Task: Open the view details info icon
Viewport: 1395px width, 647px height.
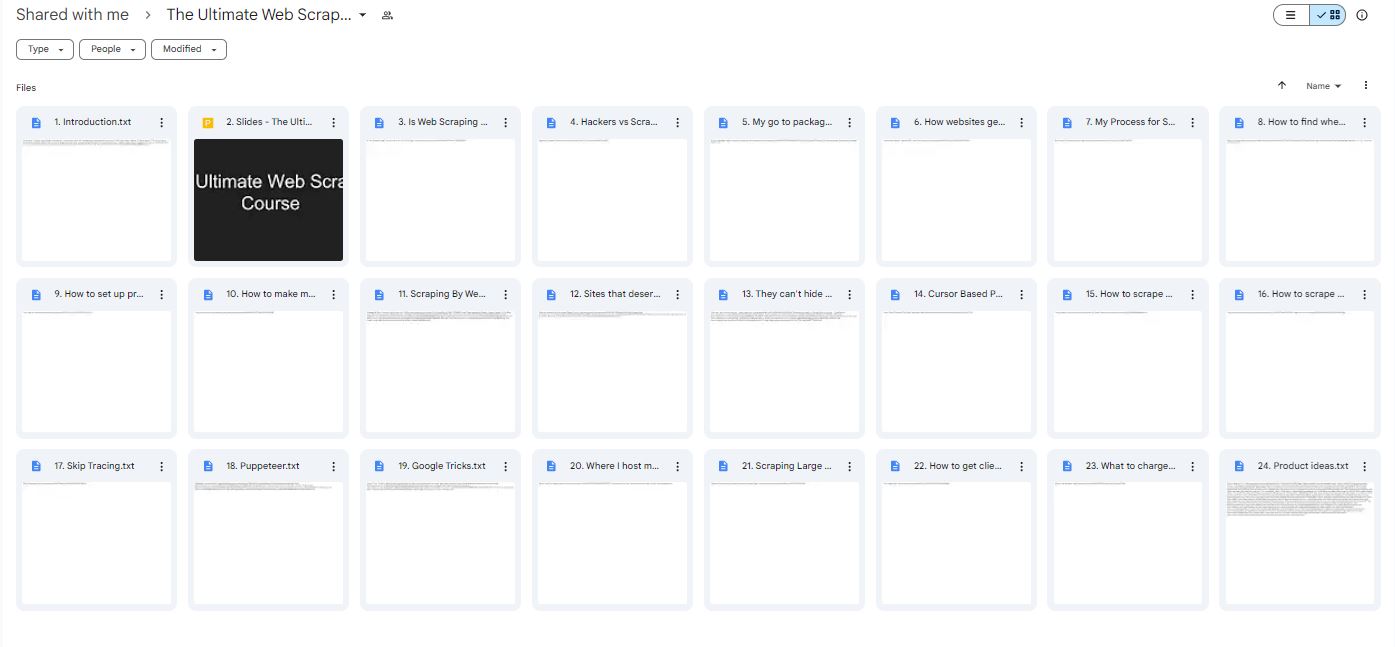Action: (x=1361, y=15)
